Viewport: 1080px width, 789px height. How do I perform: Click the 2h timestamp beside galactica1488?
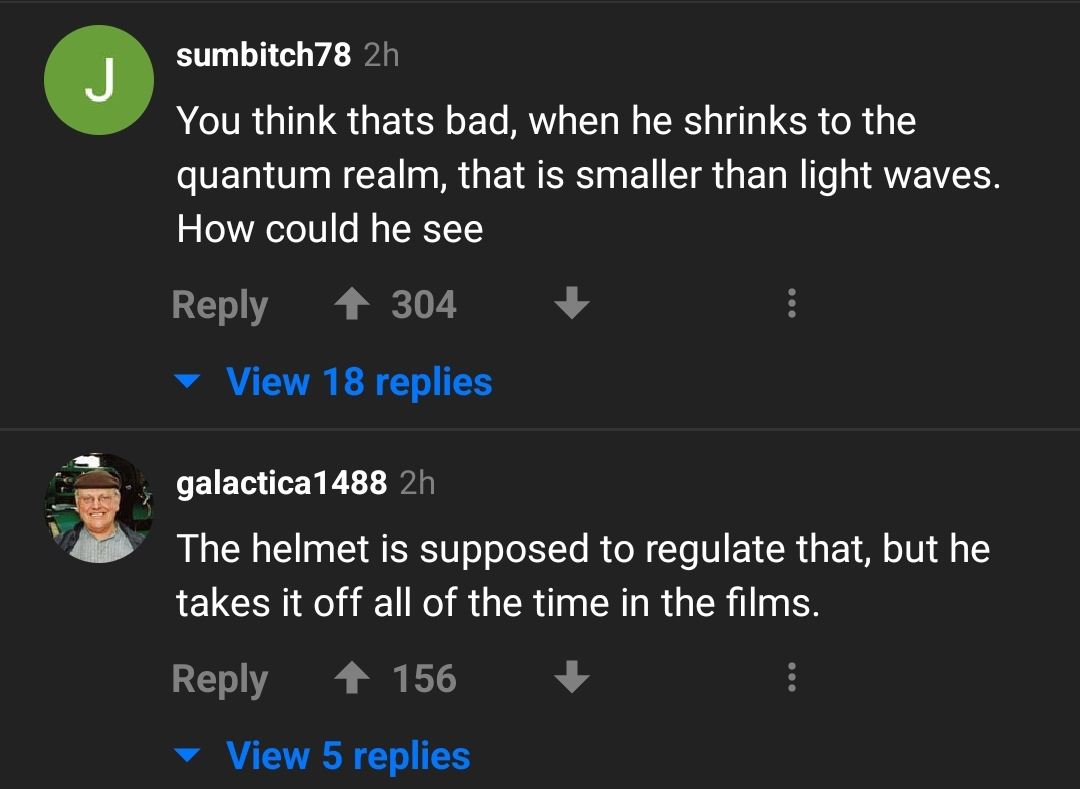coord(417,483)
